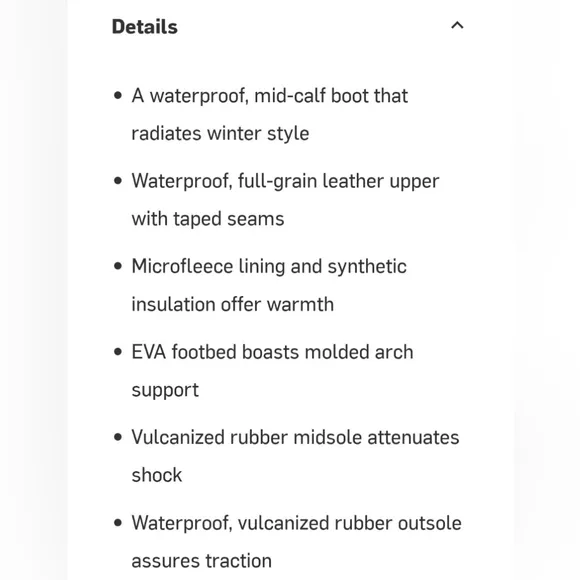Click 'Waterproof, vulcanized rubber outsole' text

[296, 523]
